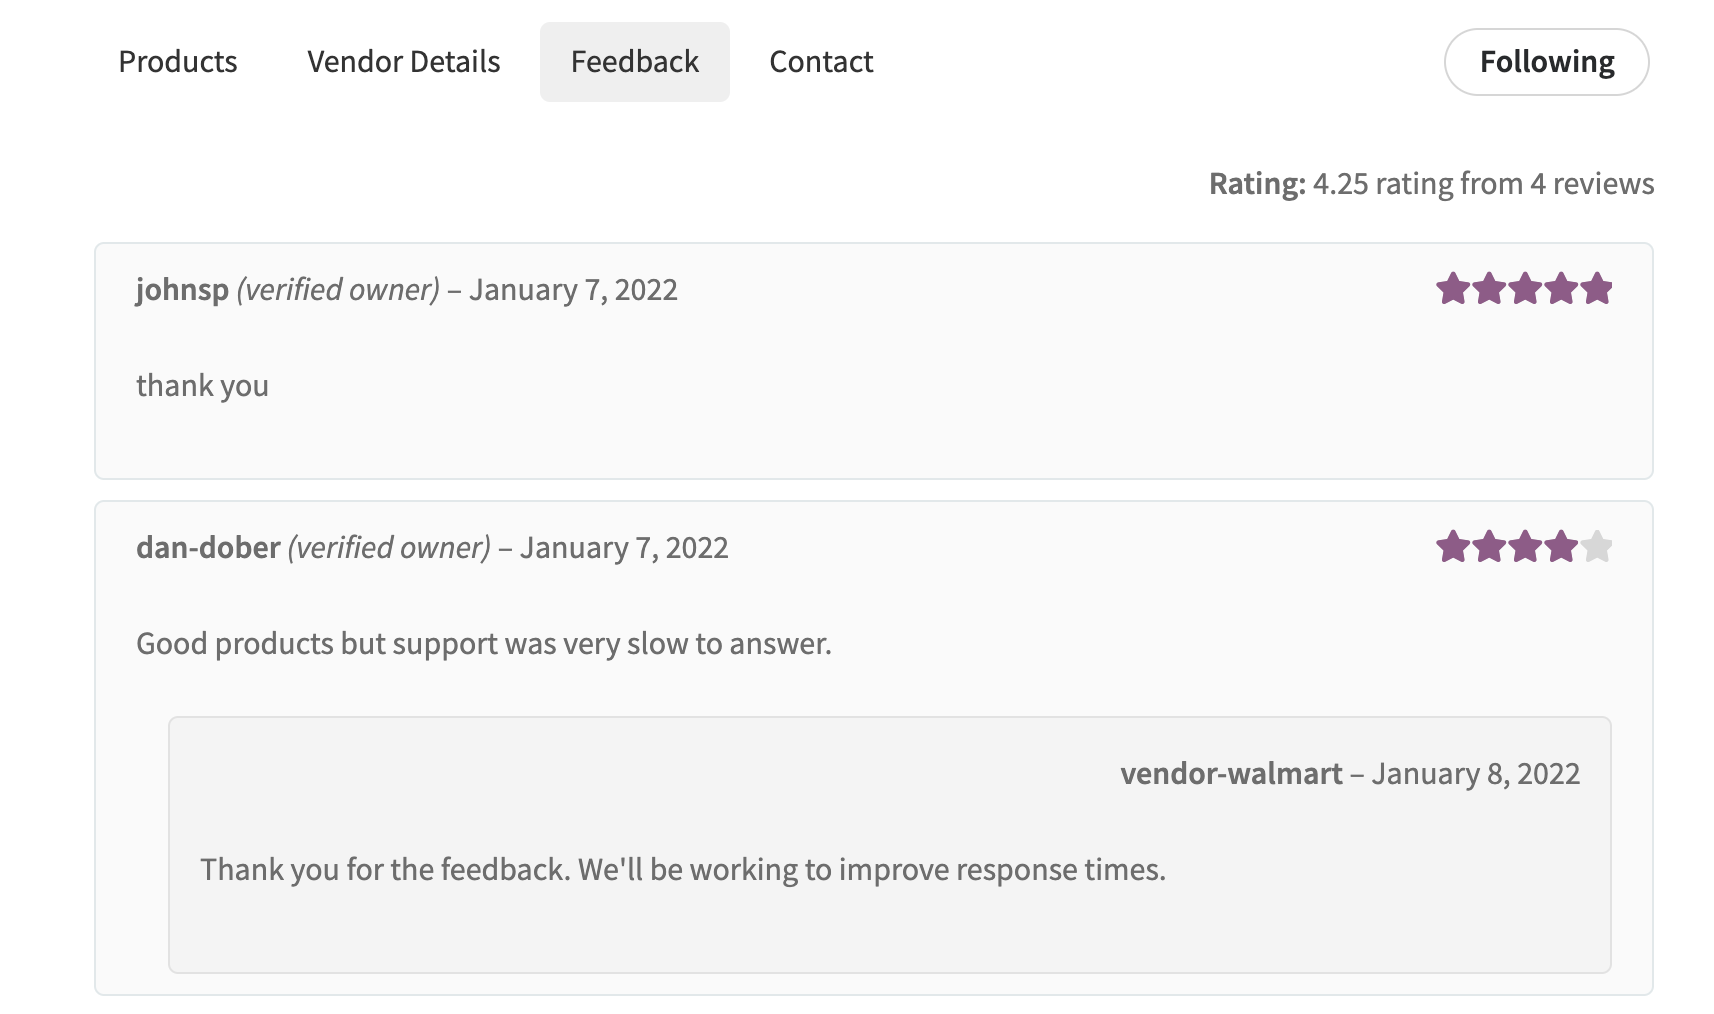Viewport: 1714px width, 1014px height.
Task: Click the "thank you" review text
Action: click(x=202, y=386)
